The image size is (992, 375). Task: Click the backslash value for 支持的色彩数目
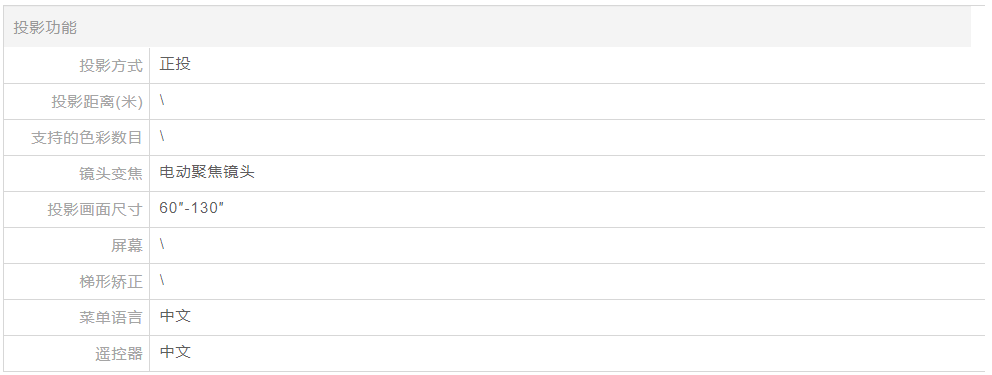163,136
